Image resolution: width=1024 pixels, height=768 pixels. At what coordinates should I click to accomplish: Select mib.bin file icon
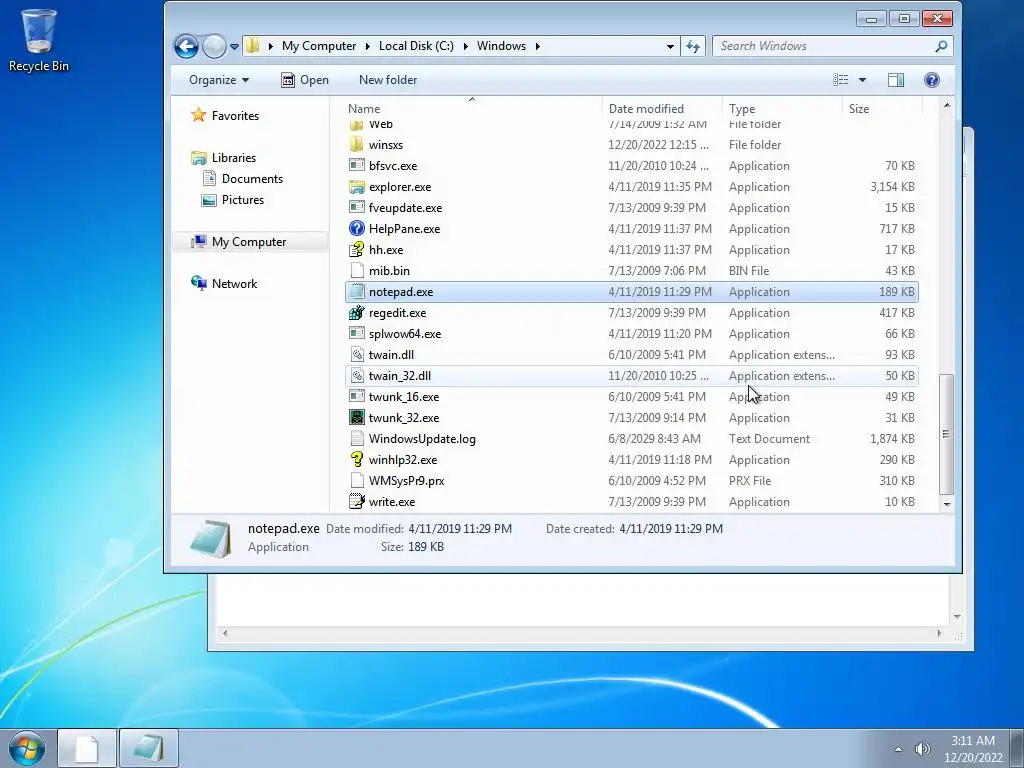pos(357,270)
